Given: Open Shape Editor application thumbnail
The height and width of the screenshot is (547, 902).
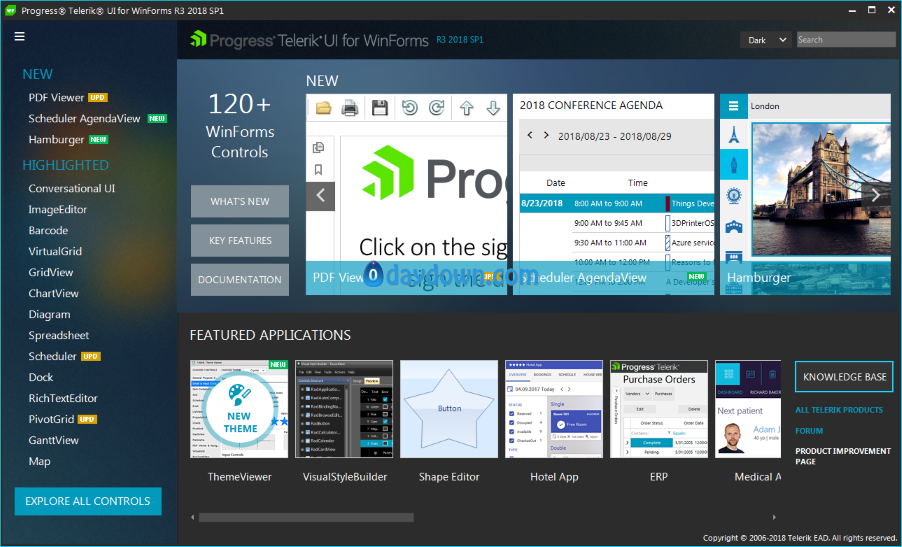Looking at the screenshot, I should (x=449, y=409).
